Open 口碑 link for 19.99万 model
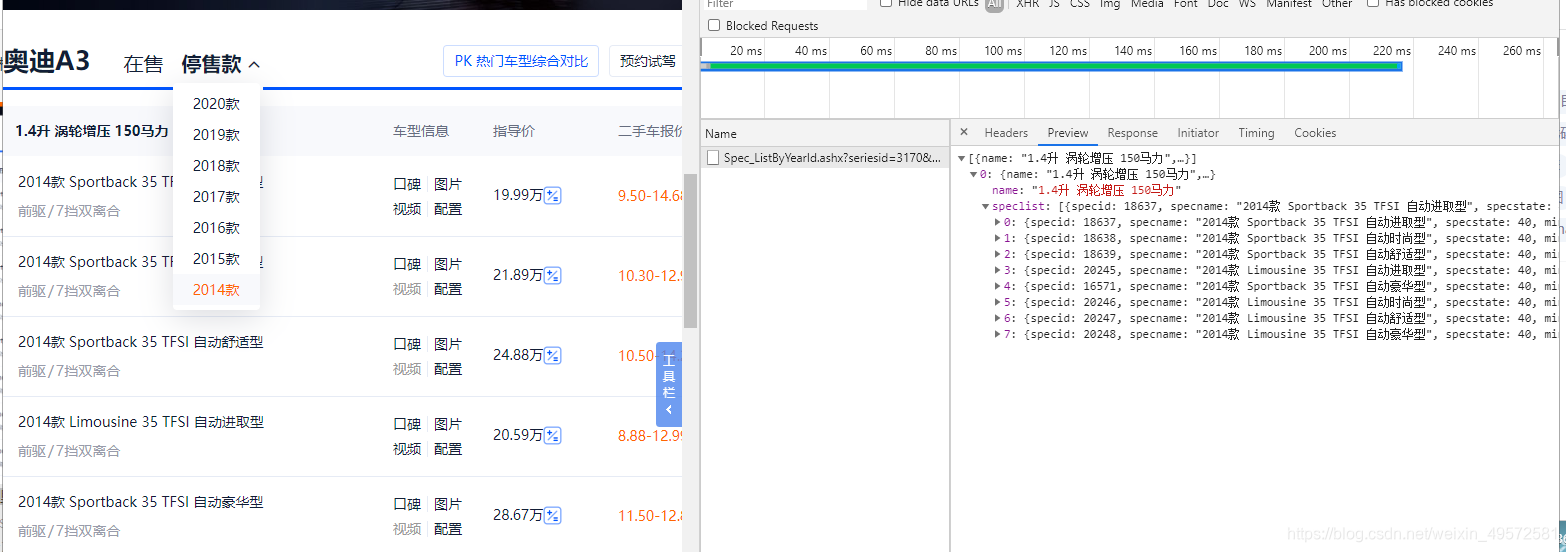The width and height of the screenshot is (1566, 552). click(407, 184)
